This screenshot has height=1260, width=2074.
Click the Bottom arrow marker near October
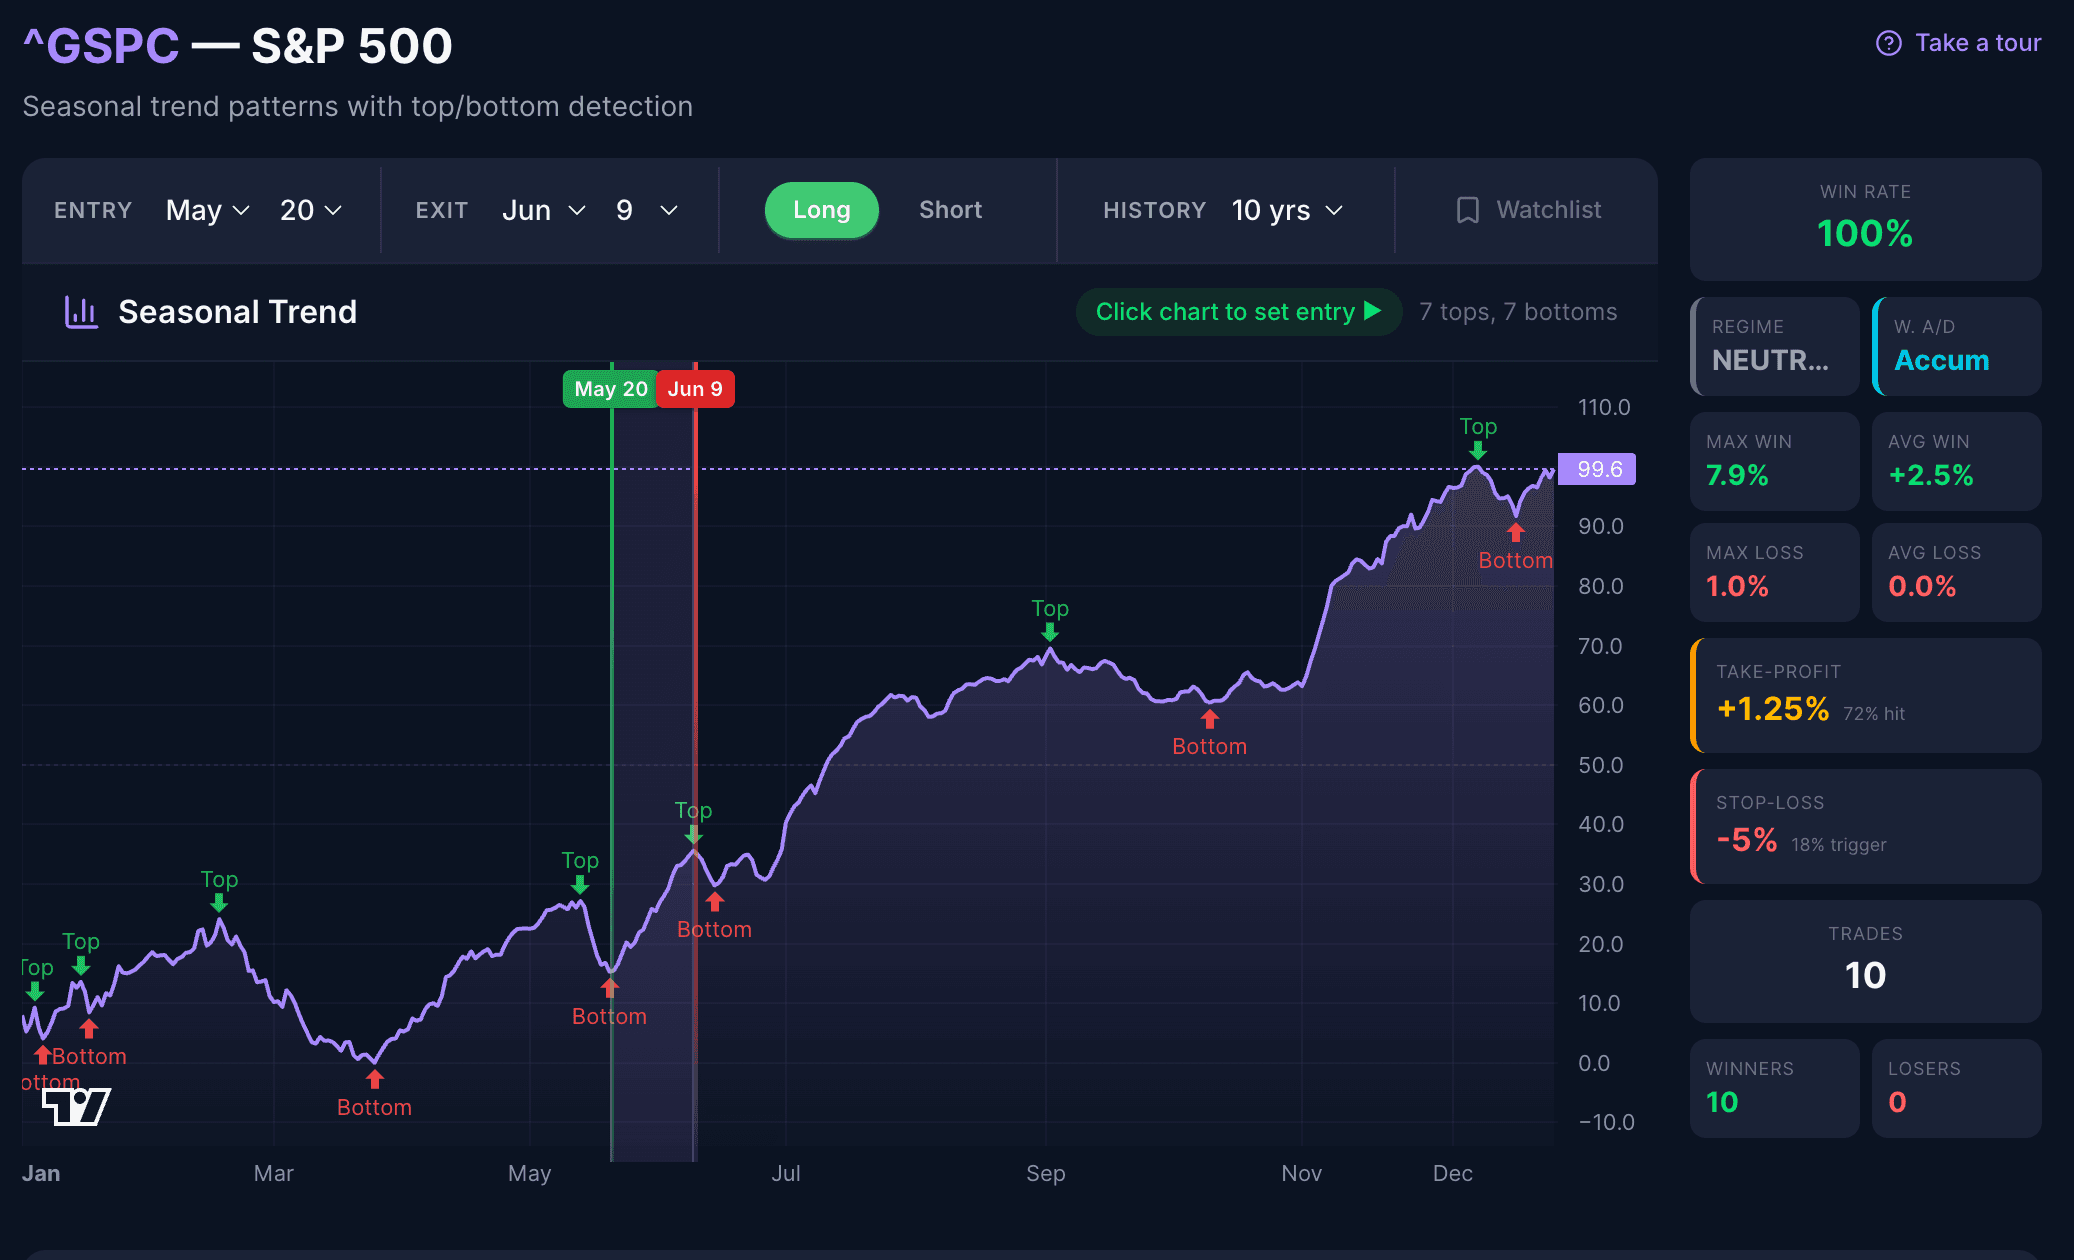pos(1210,719)
